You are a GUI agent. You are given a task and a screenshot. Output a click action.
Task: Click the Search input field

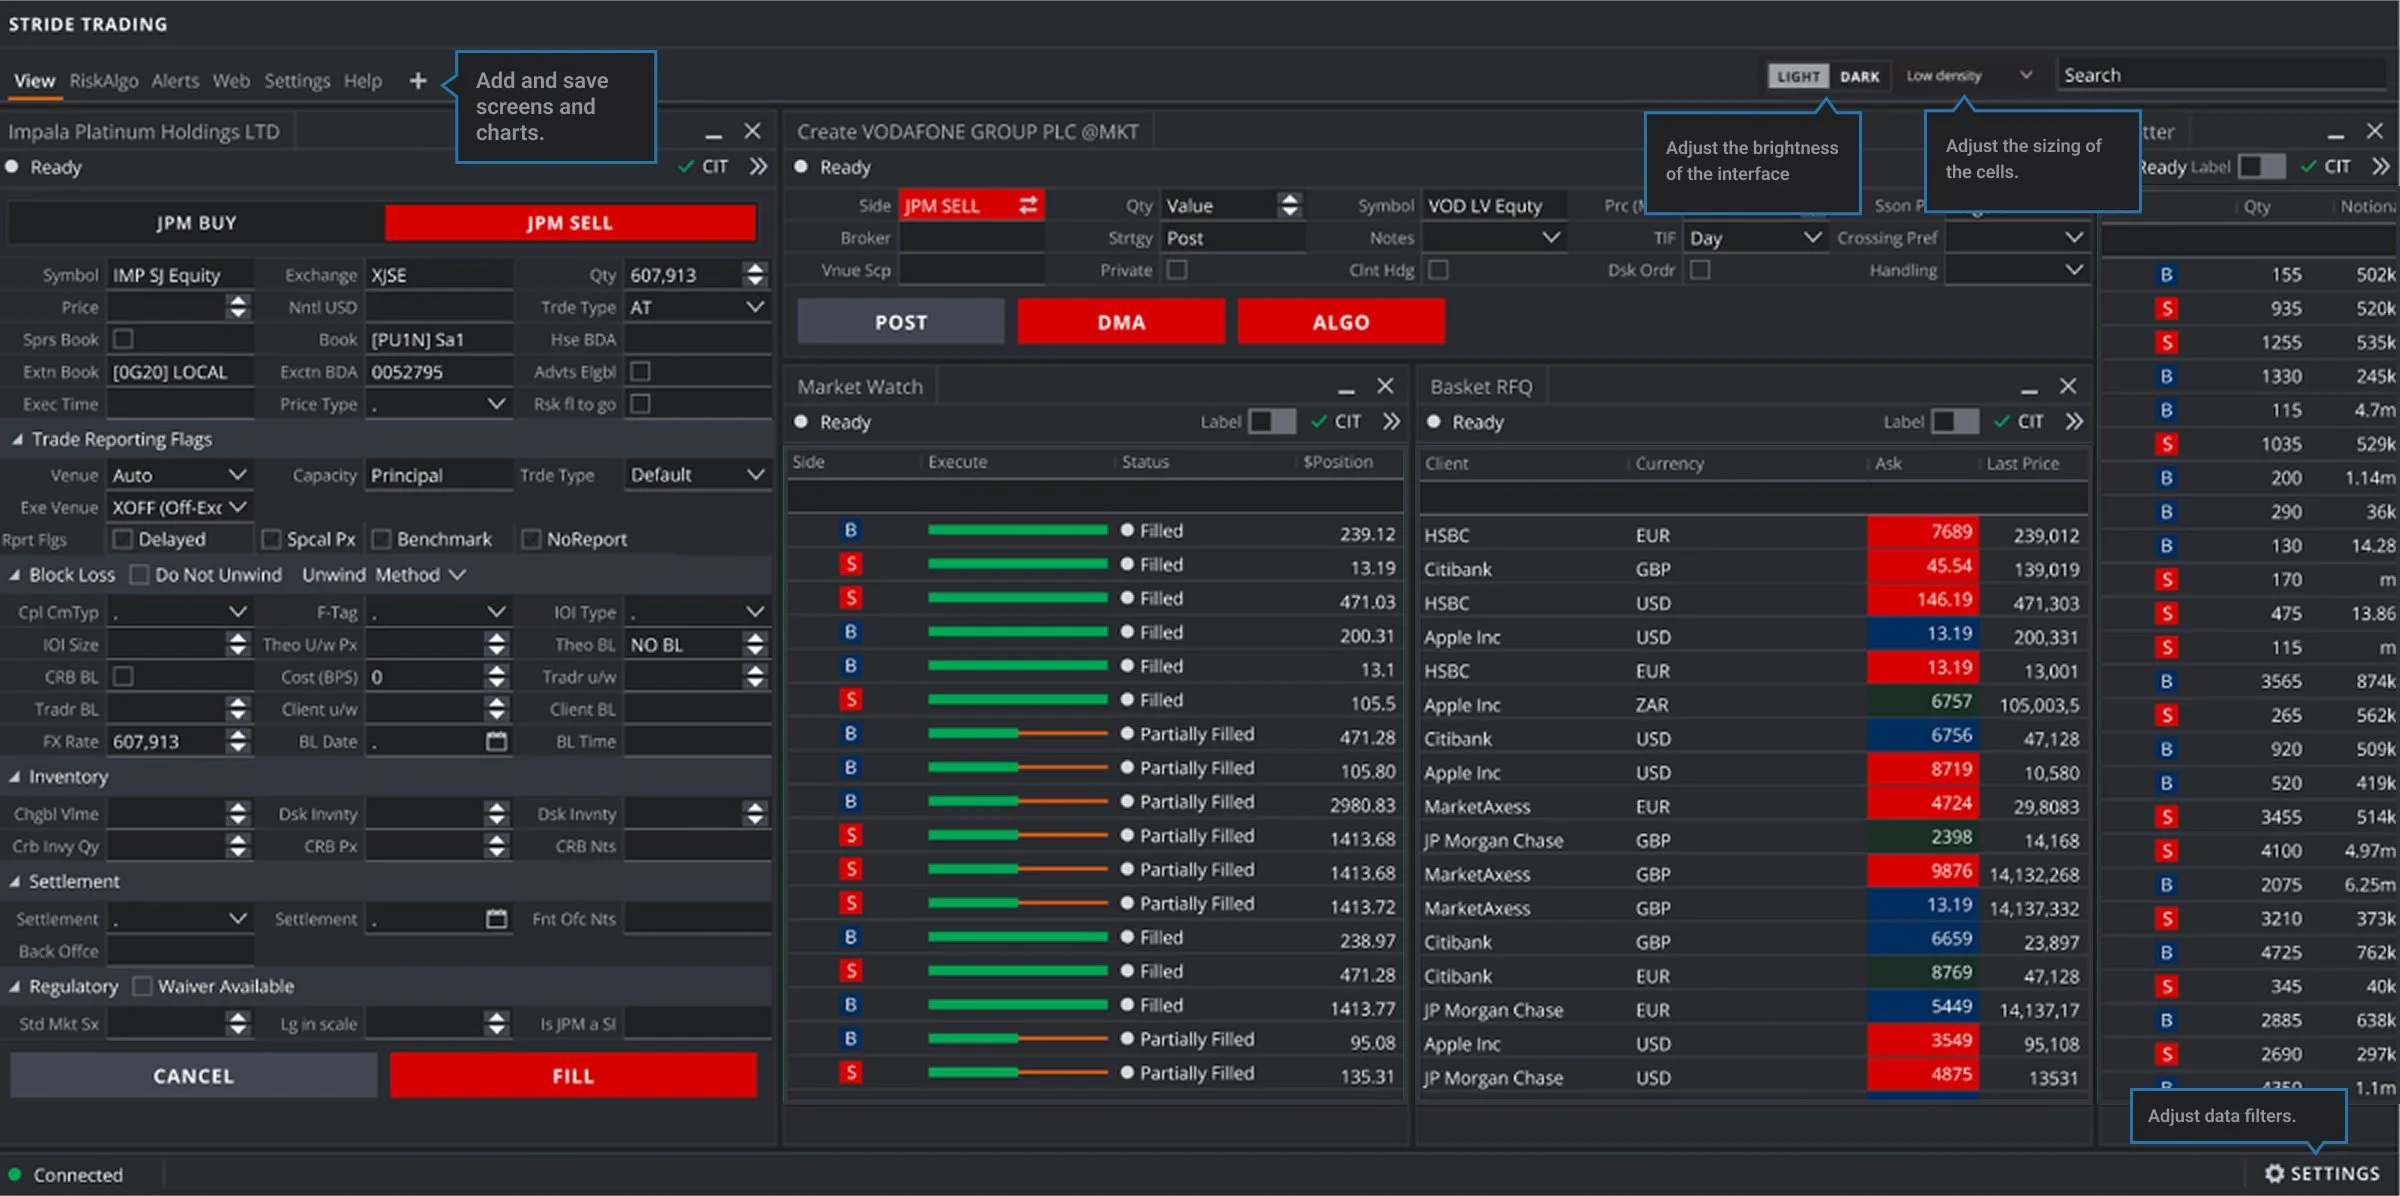(x=2220, y=76)
